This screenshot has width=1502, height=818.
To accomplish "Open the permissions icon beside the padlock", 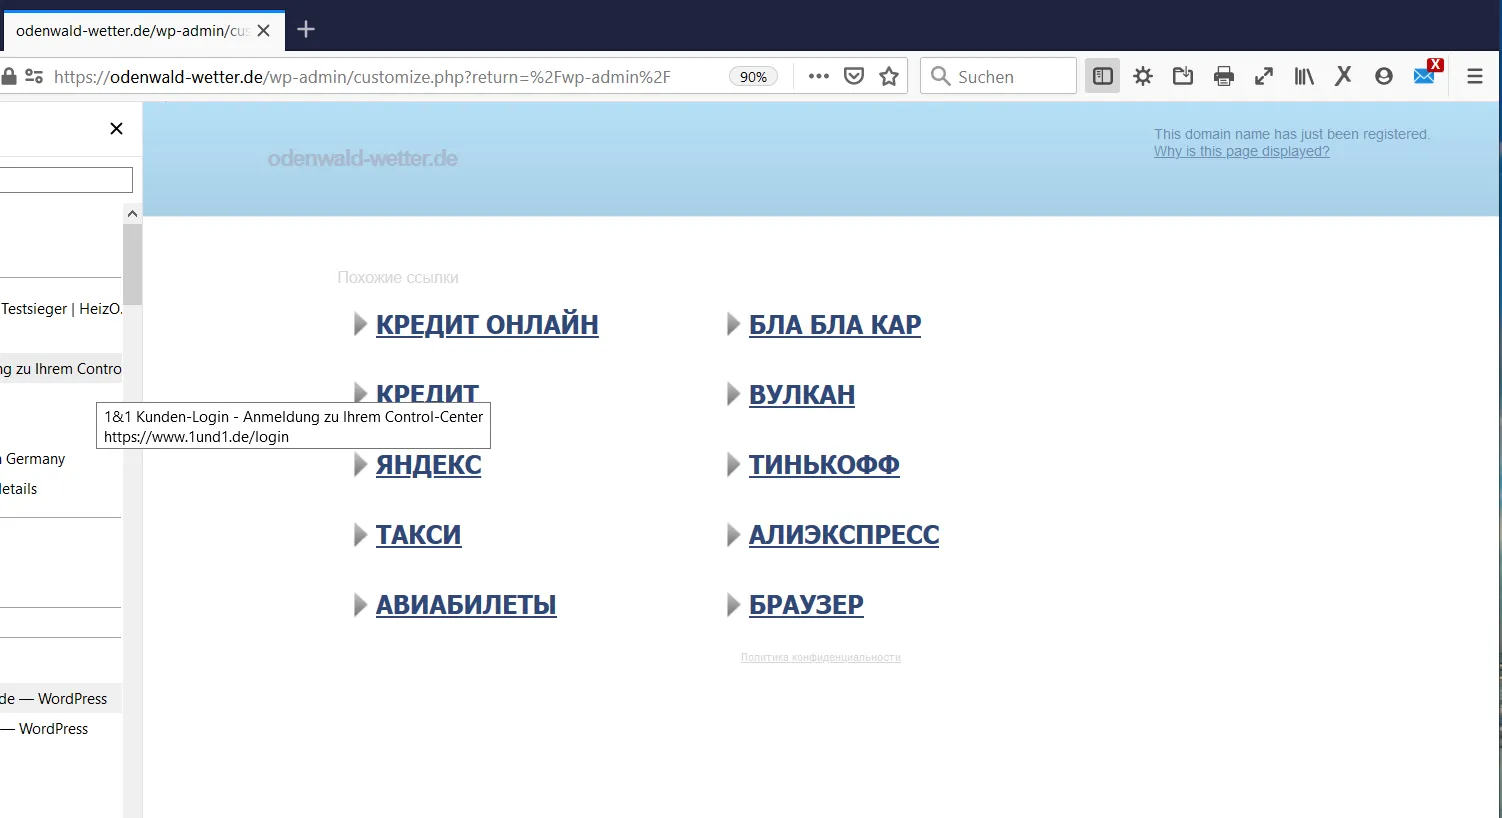I will pyautogui.click(x=34, y=76).
